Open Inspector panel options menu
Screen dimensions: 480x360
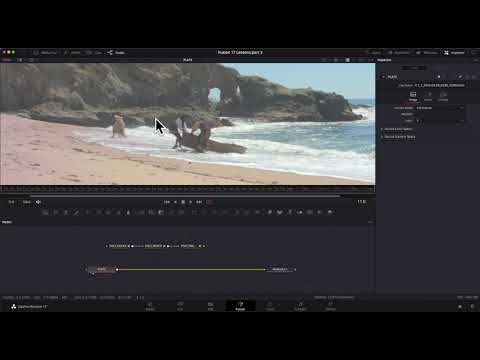point(476,60)
